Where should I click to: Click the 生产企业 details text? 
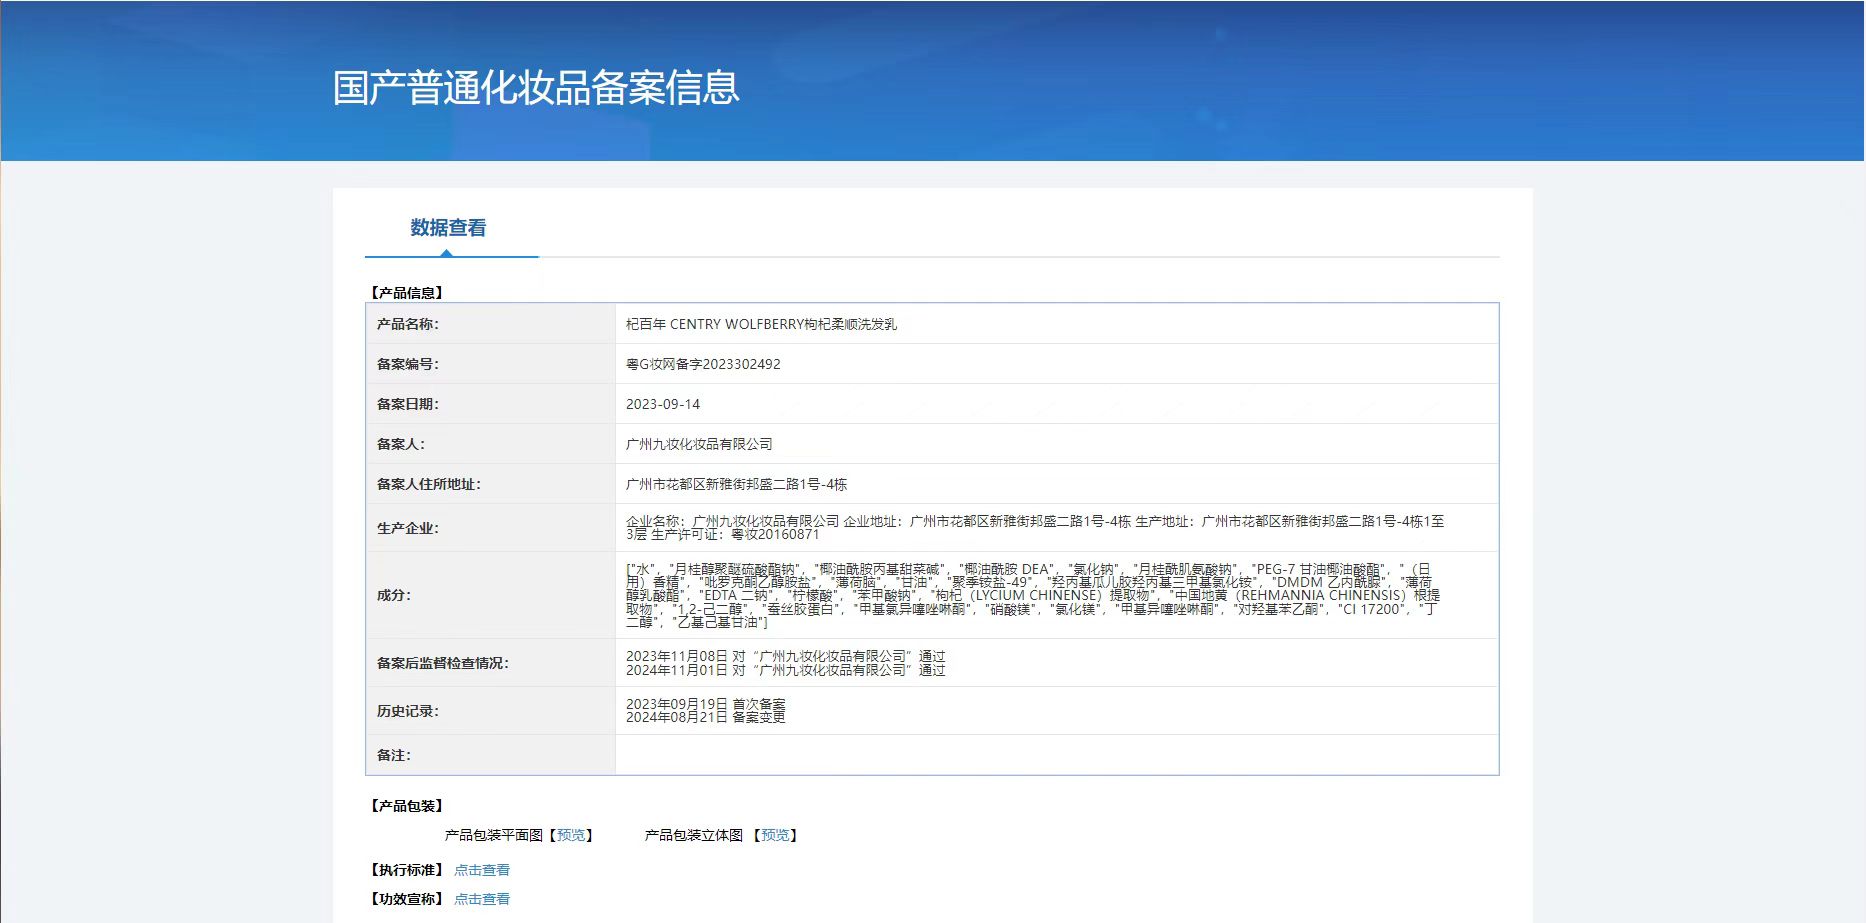coord(1034,527)
